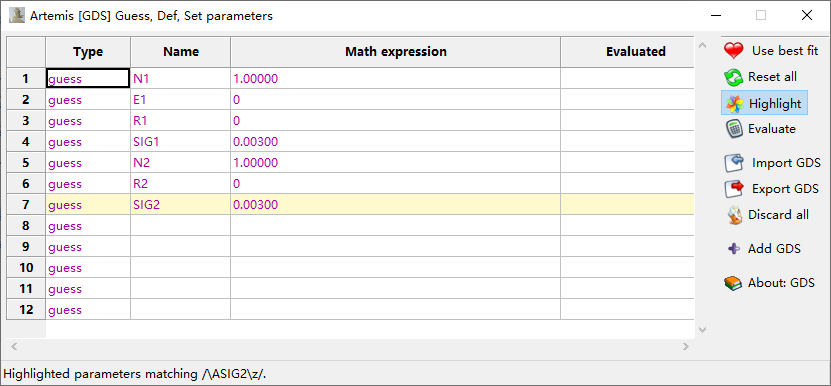Edit the Math expression cell for E1
This screenshot has height=386, width=831.
(x=395, y=100)
